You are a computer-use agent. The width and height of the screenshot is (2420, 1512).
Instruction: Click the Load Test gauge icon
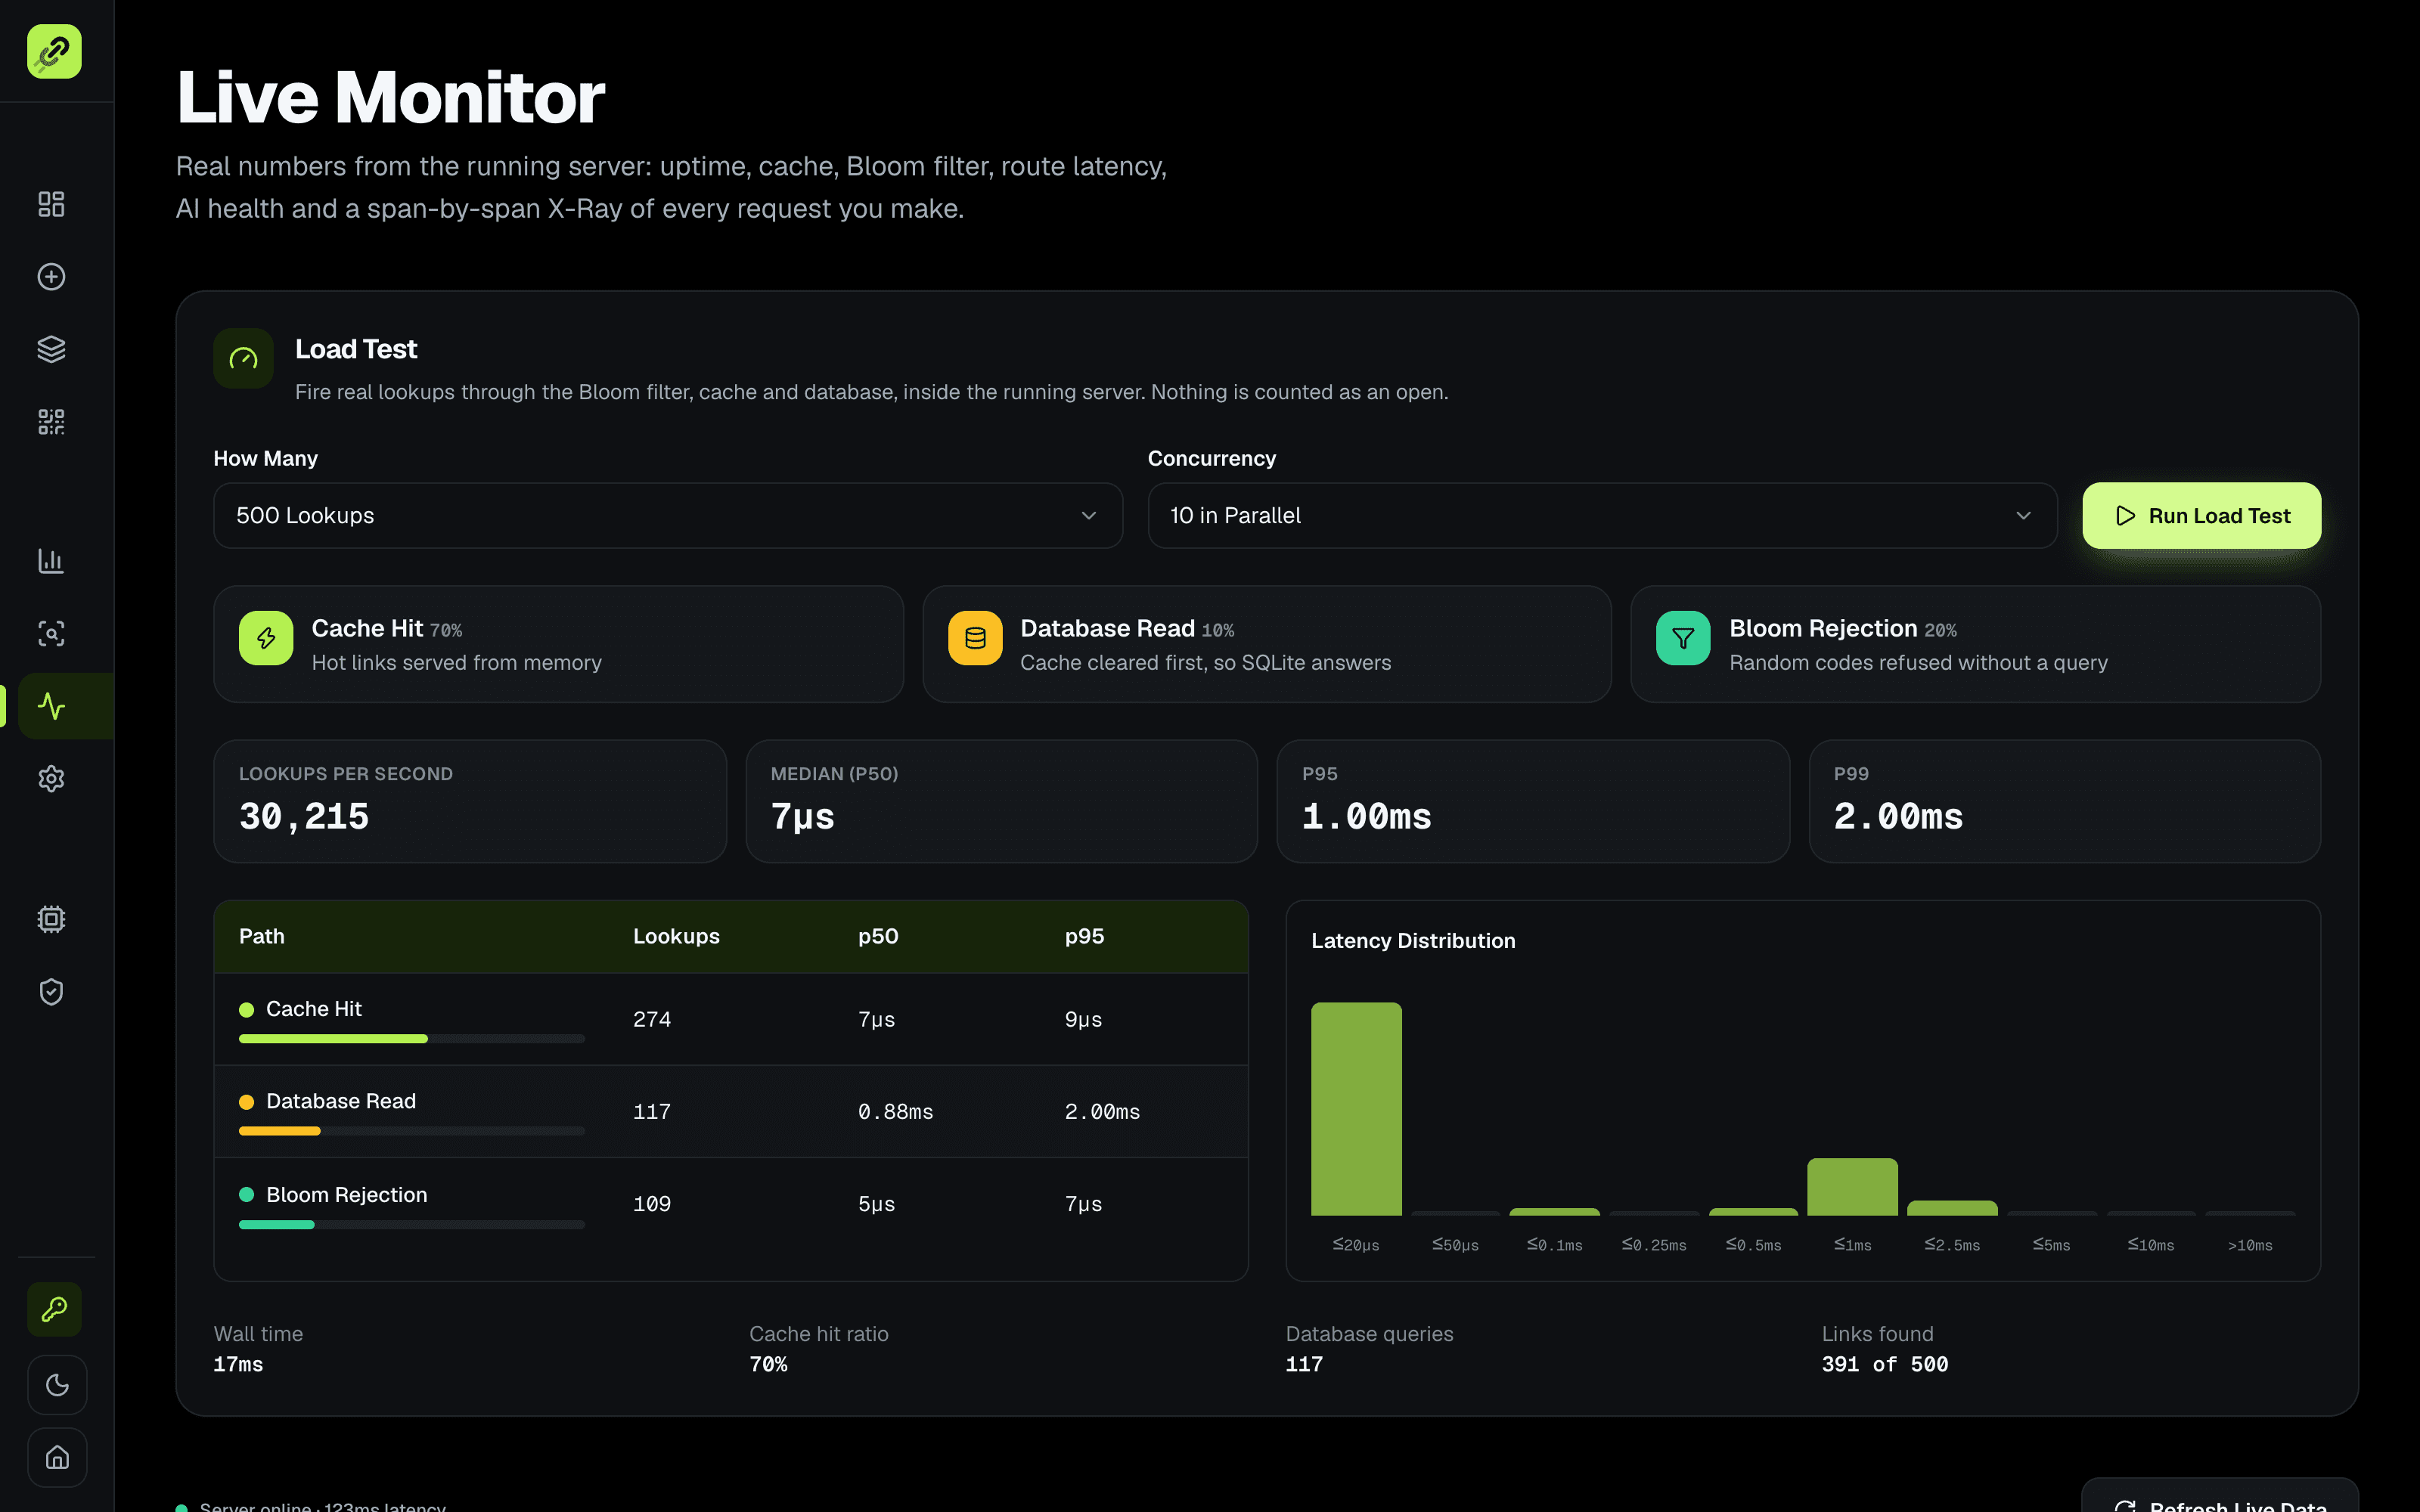tap(243, 358)
